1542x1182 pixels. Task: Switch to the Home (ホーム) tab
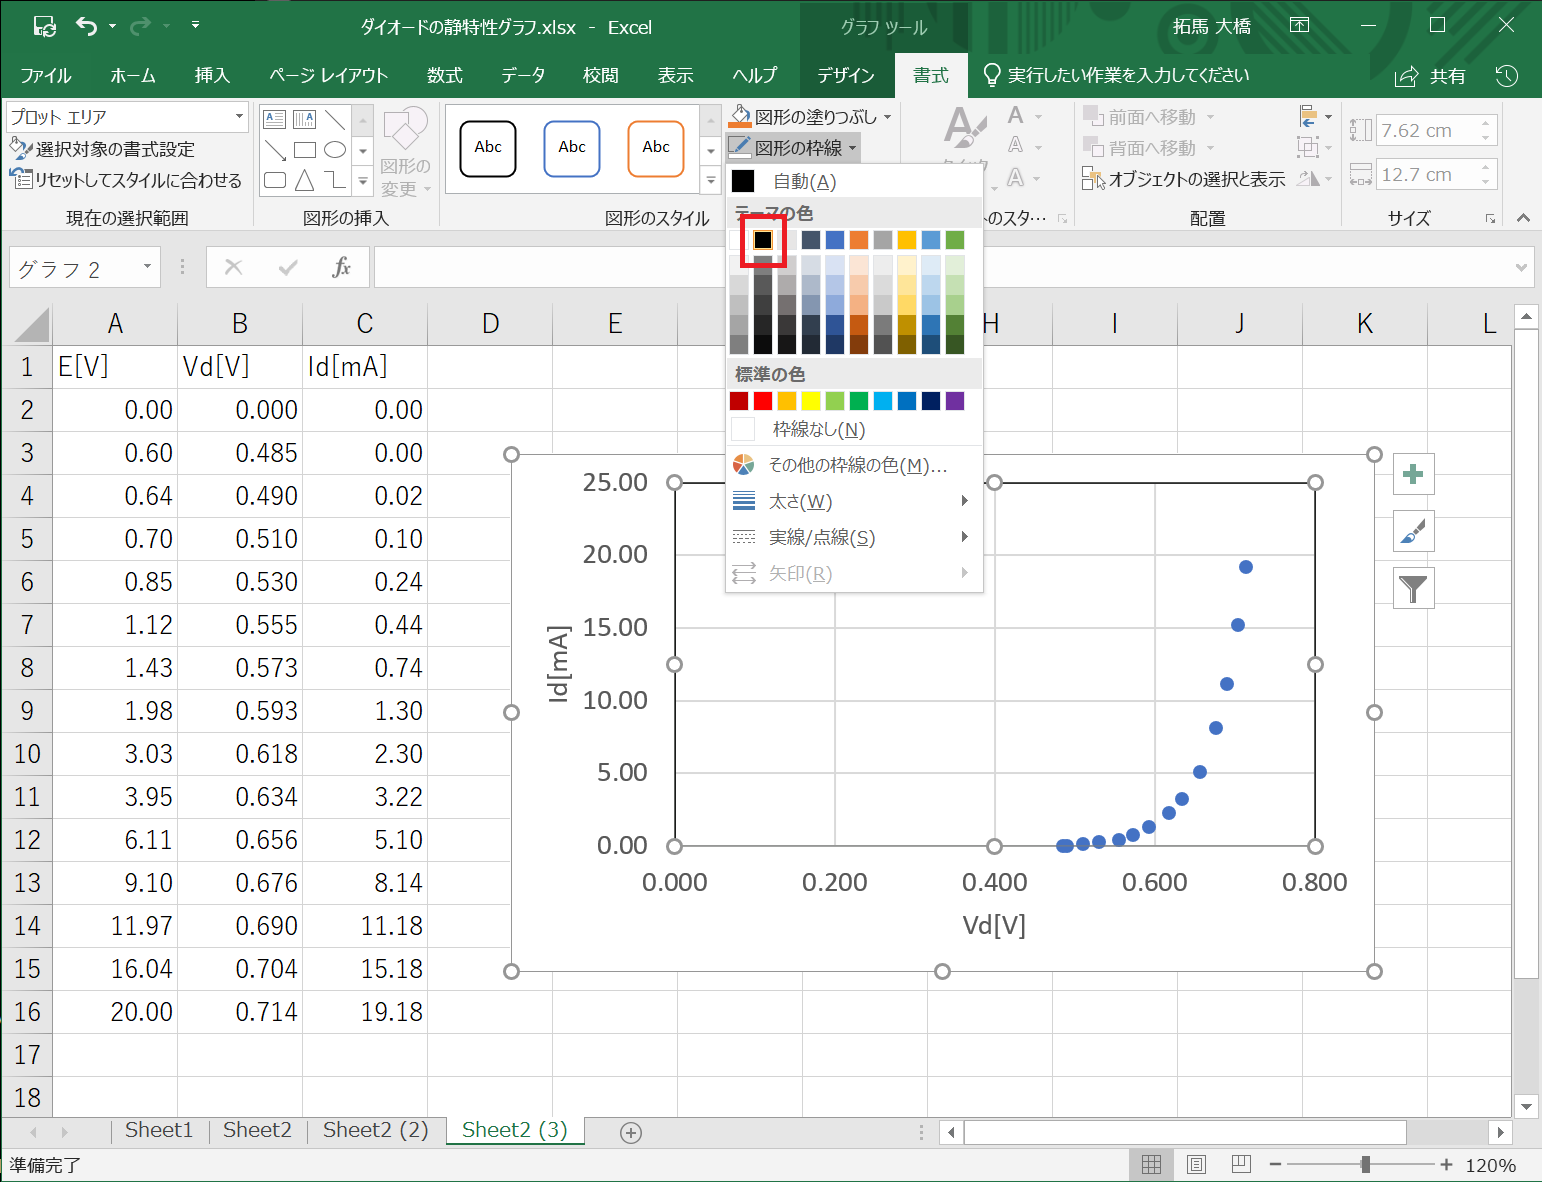coord(133,76)
